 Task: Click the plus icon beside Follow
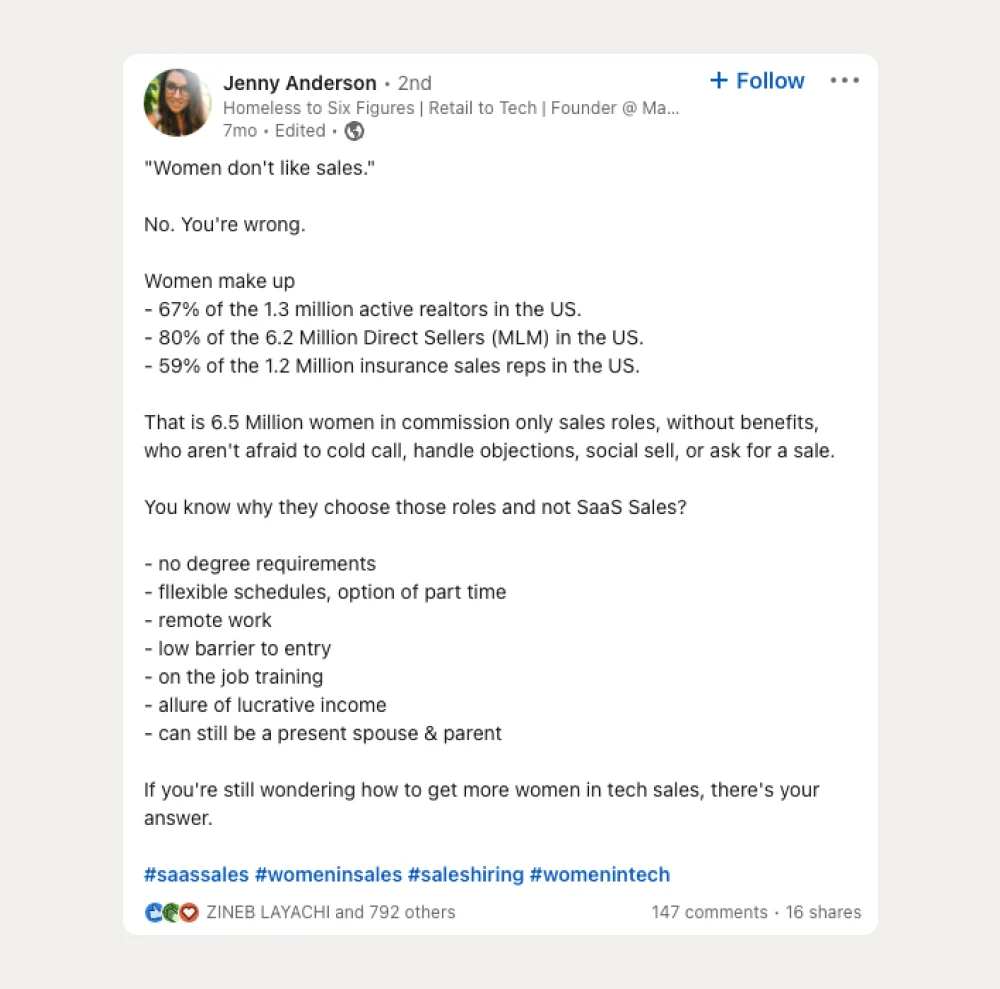pyautogui.click(x=719, y=81)
